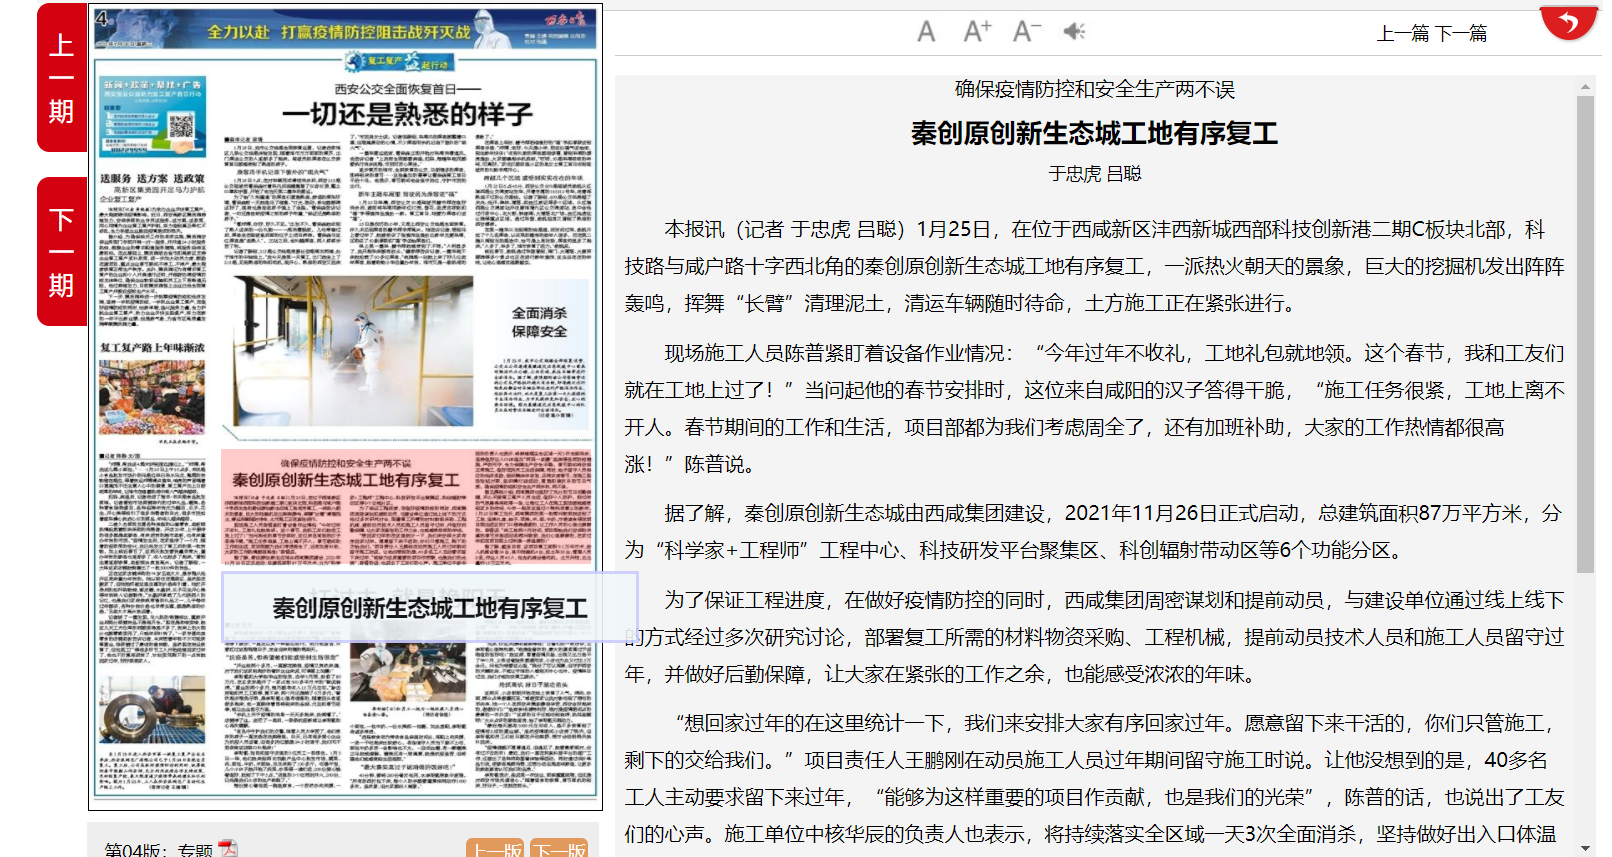This screenshot has width=1612, height=857.
Task: Go to next issue 下一期
Action: tap(62, 252)
